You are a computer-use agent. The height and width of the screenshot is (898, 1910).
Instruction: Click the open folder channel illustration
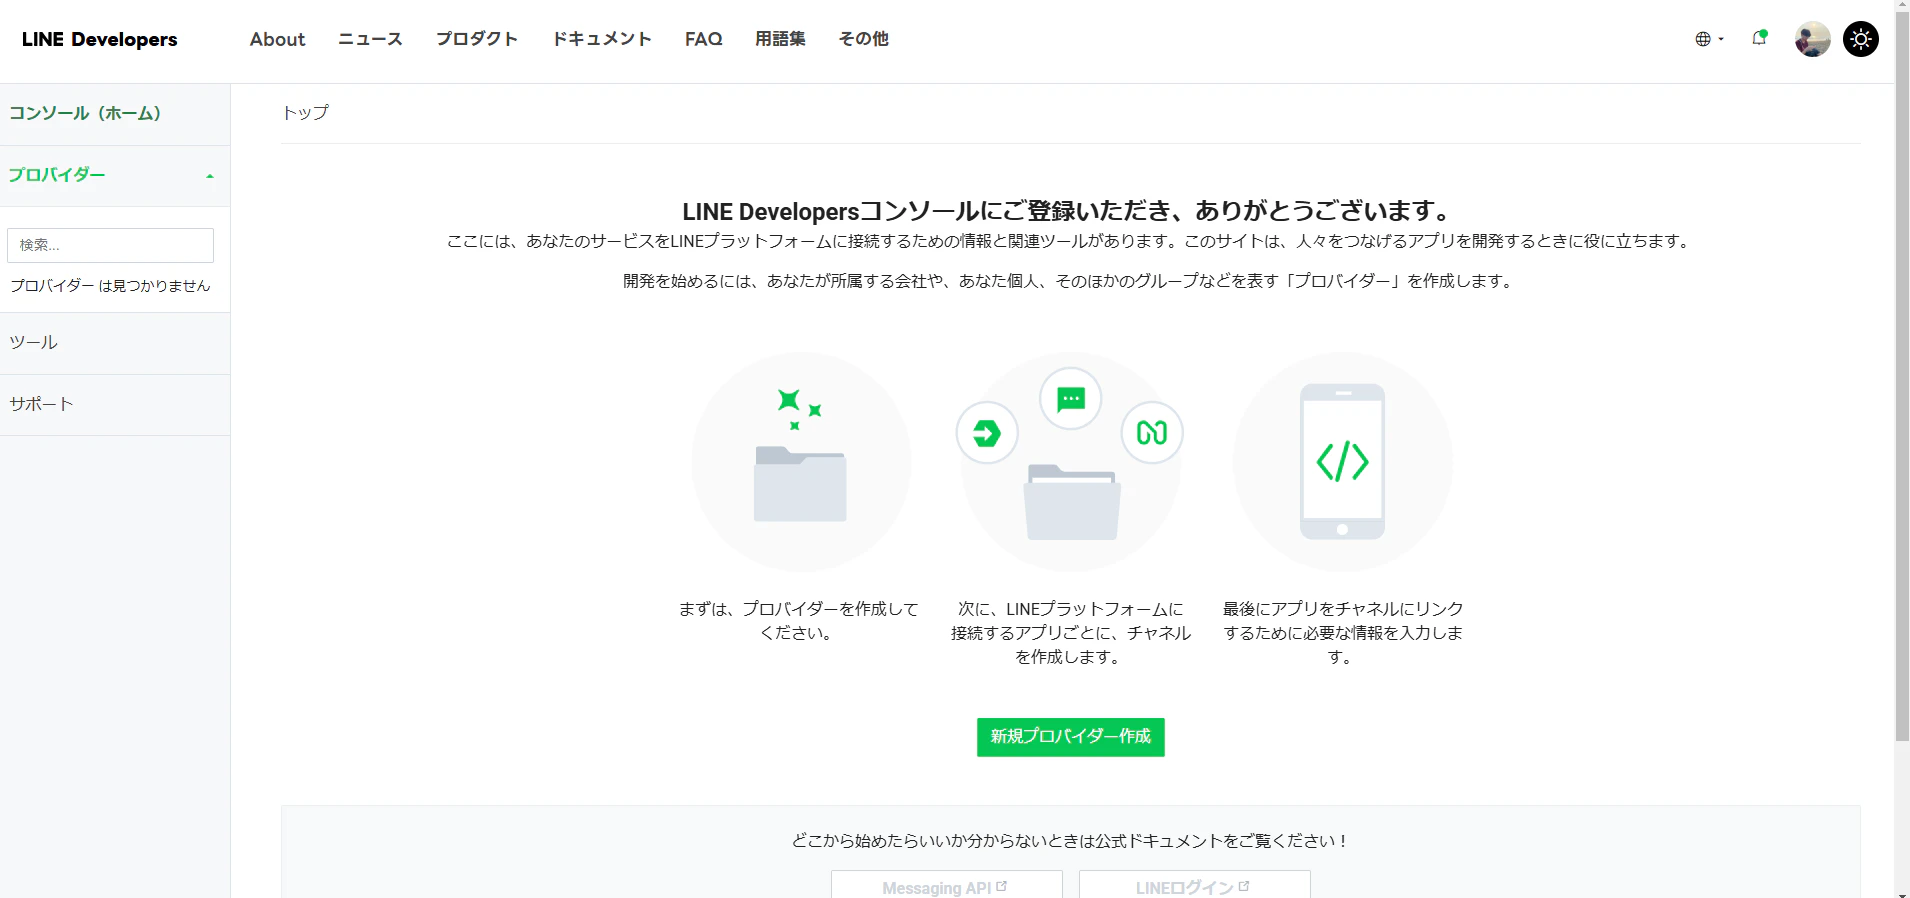coord(1072,502)
